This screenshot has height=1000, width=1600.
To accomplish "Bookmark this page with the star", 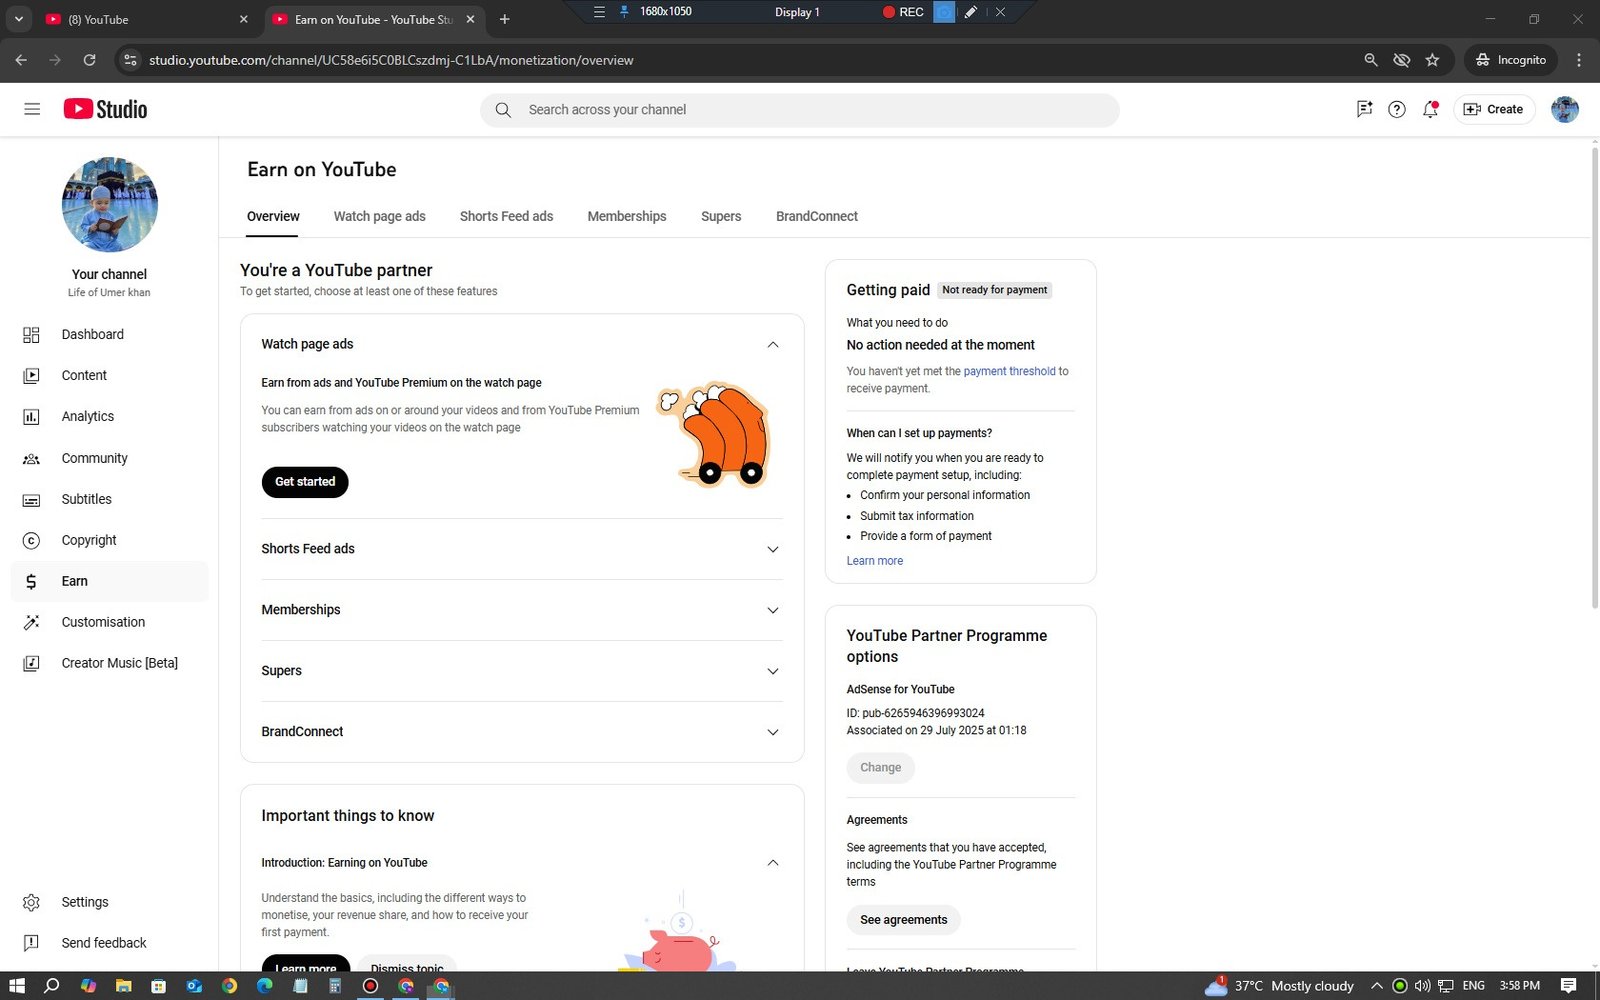I will coord(1432,60).
